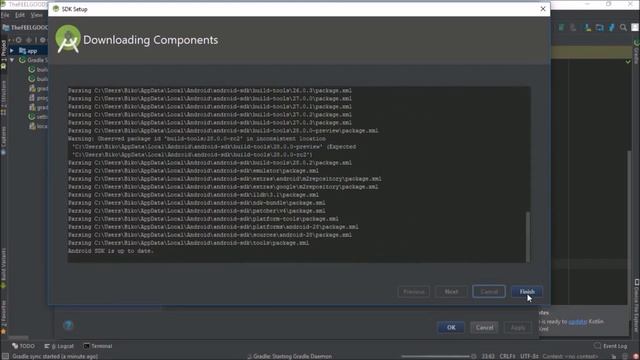
Task: Click the project panel settings gear icon
Action: click(x=42, y=40)
